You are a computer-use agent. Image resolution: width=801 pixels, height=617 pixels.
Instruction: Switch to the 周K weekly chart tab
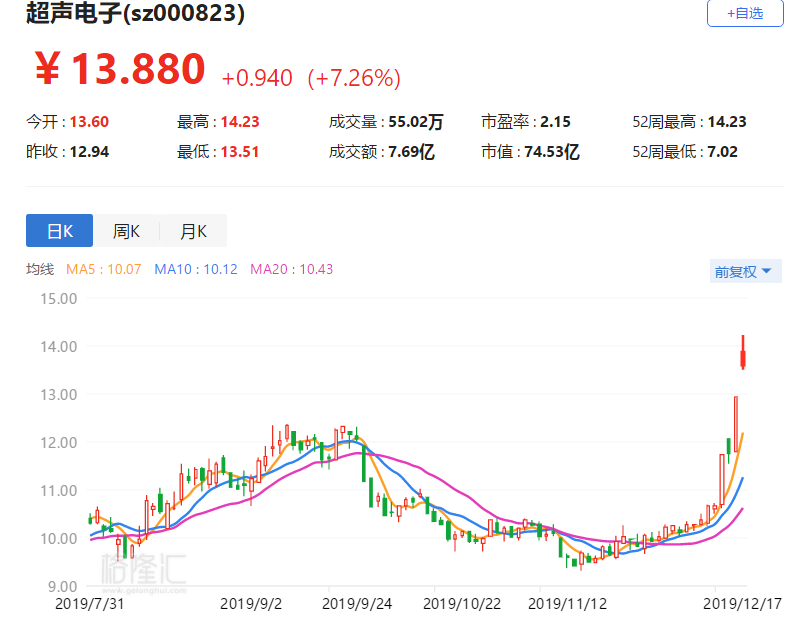[x=126, y=231]
